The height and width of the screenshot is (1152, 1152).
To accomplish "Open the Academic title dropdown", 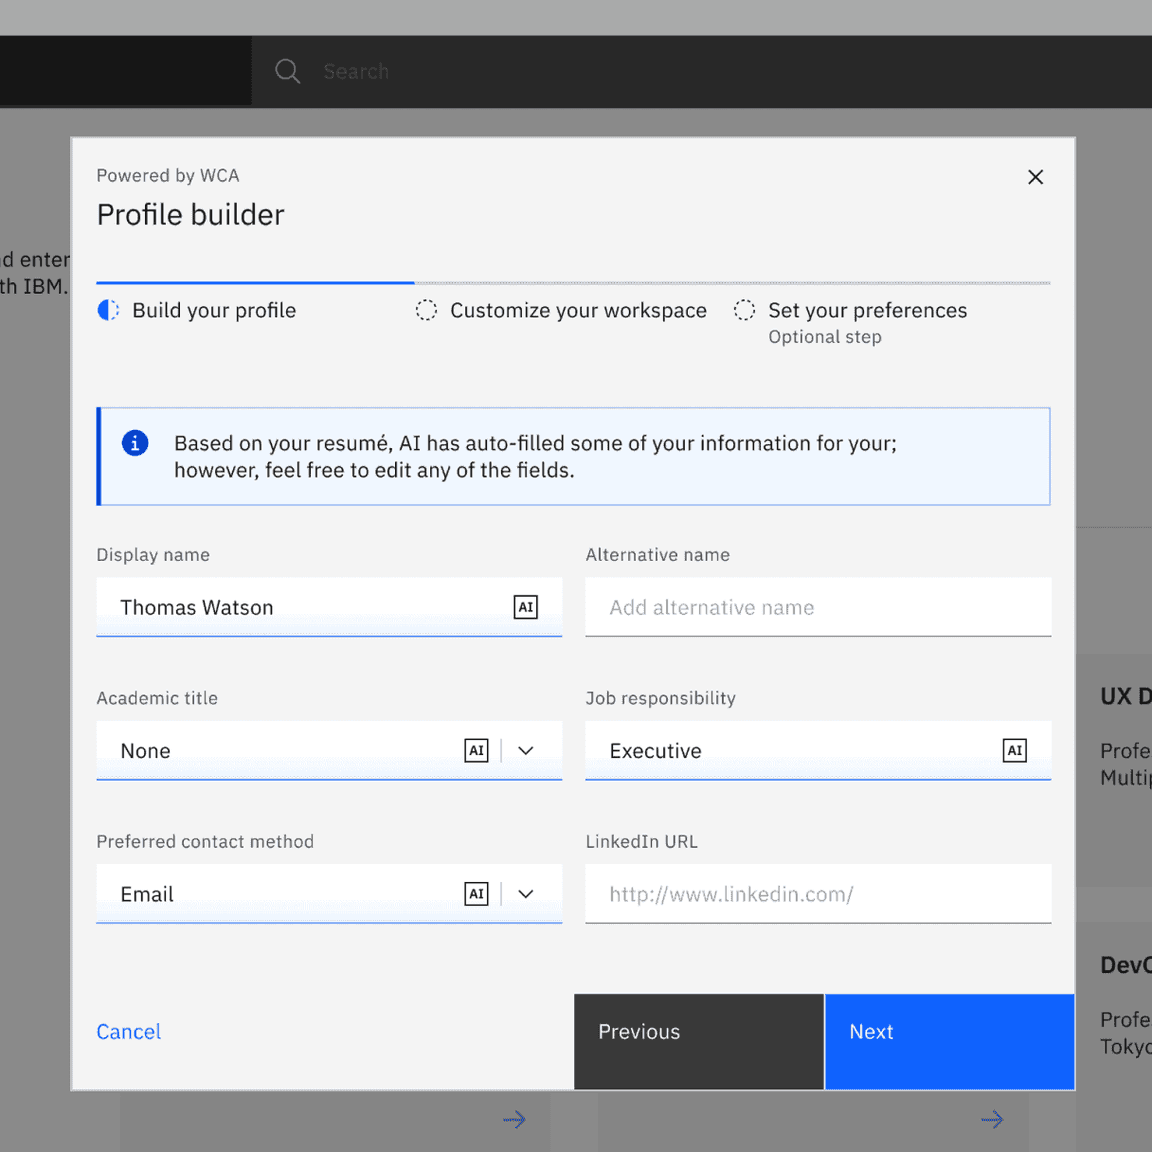I will [x=526, y=750].
